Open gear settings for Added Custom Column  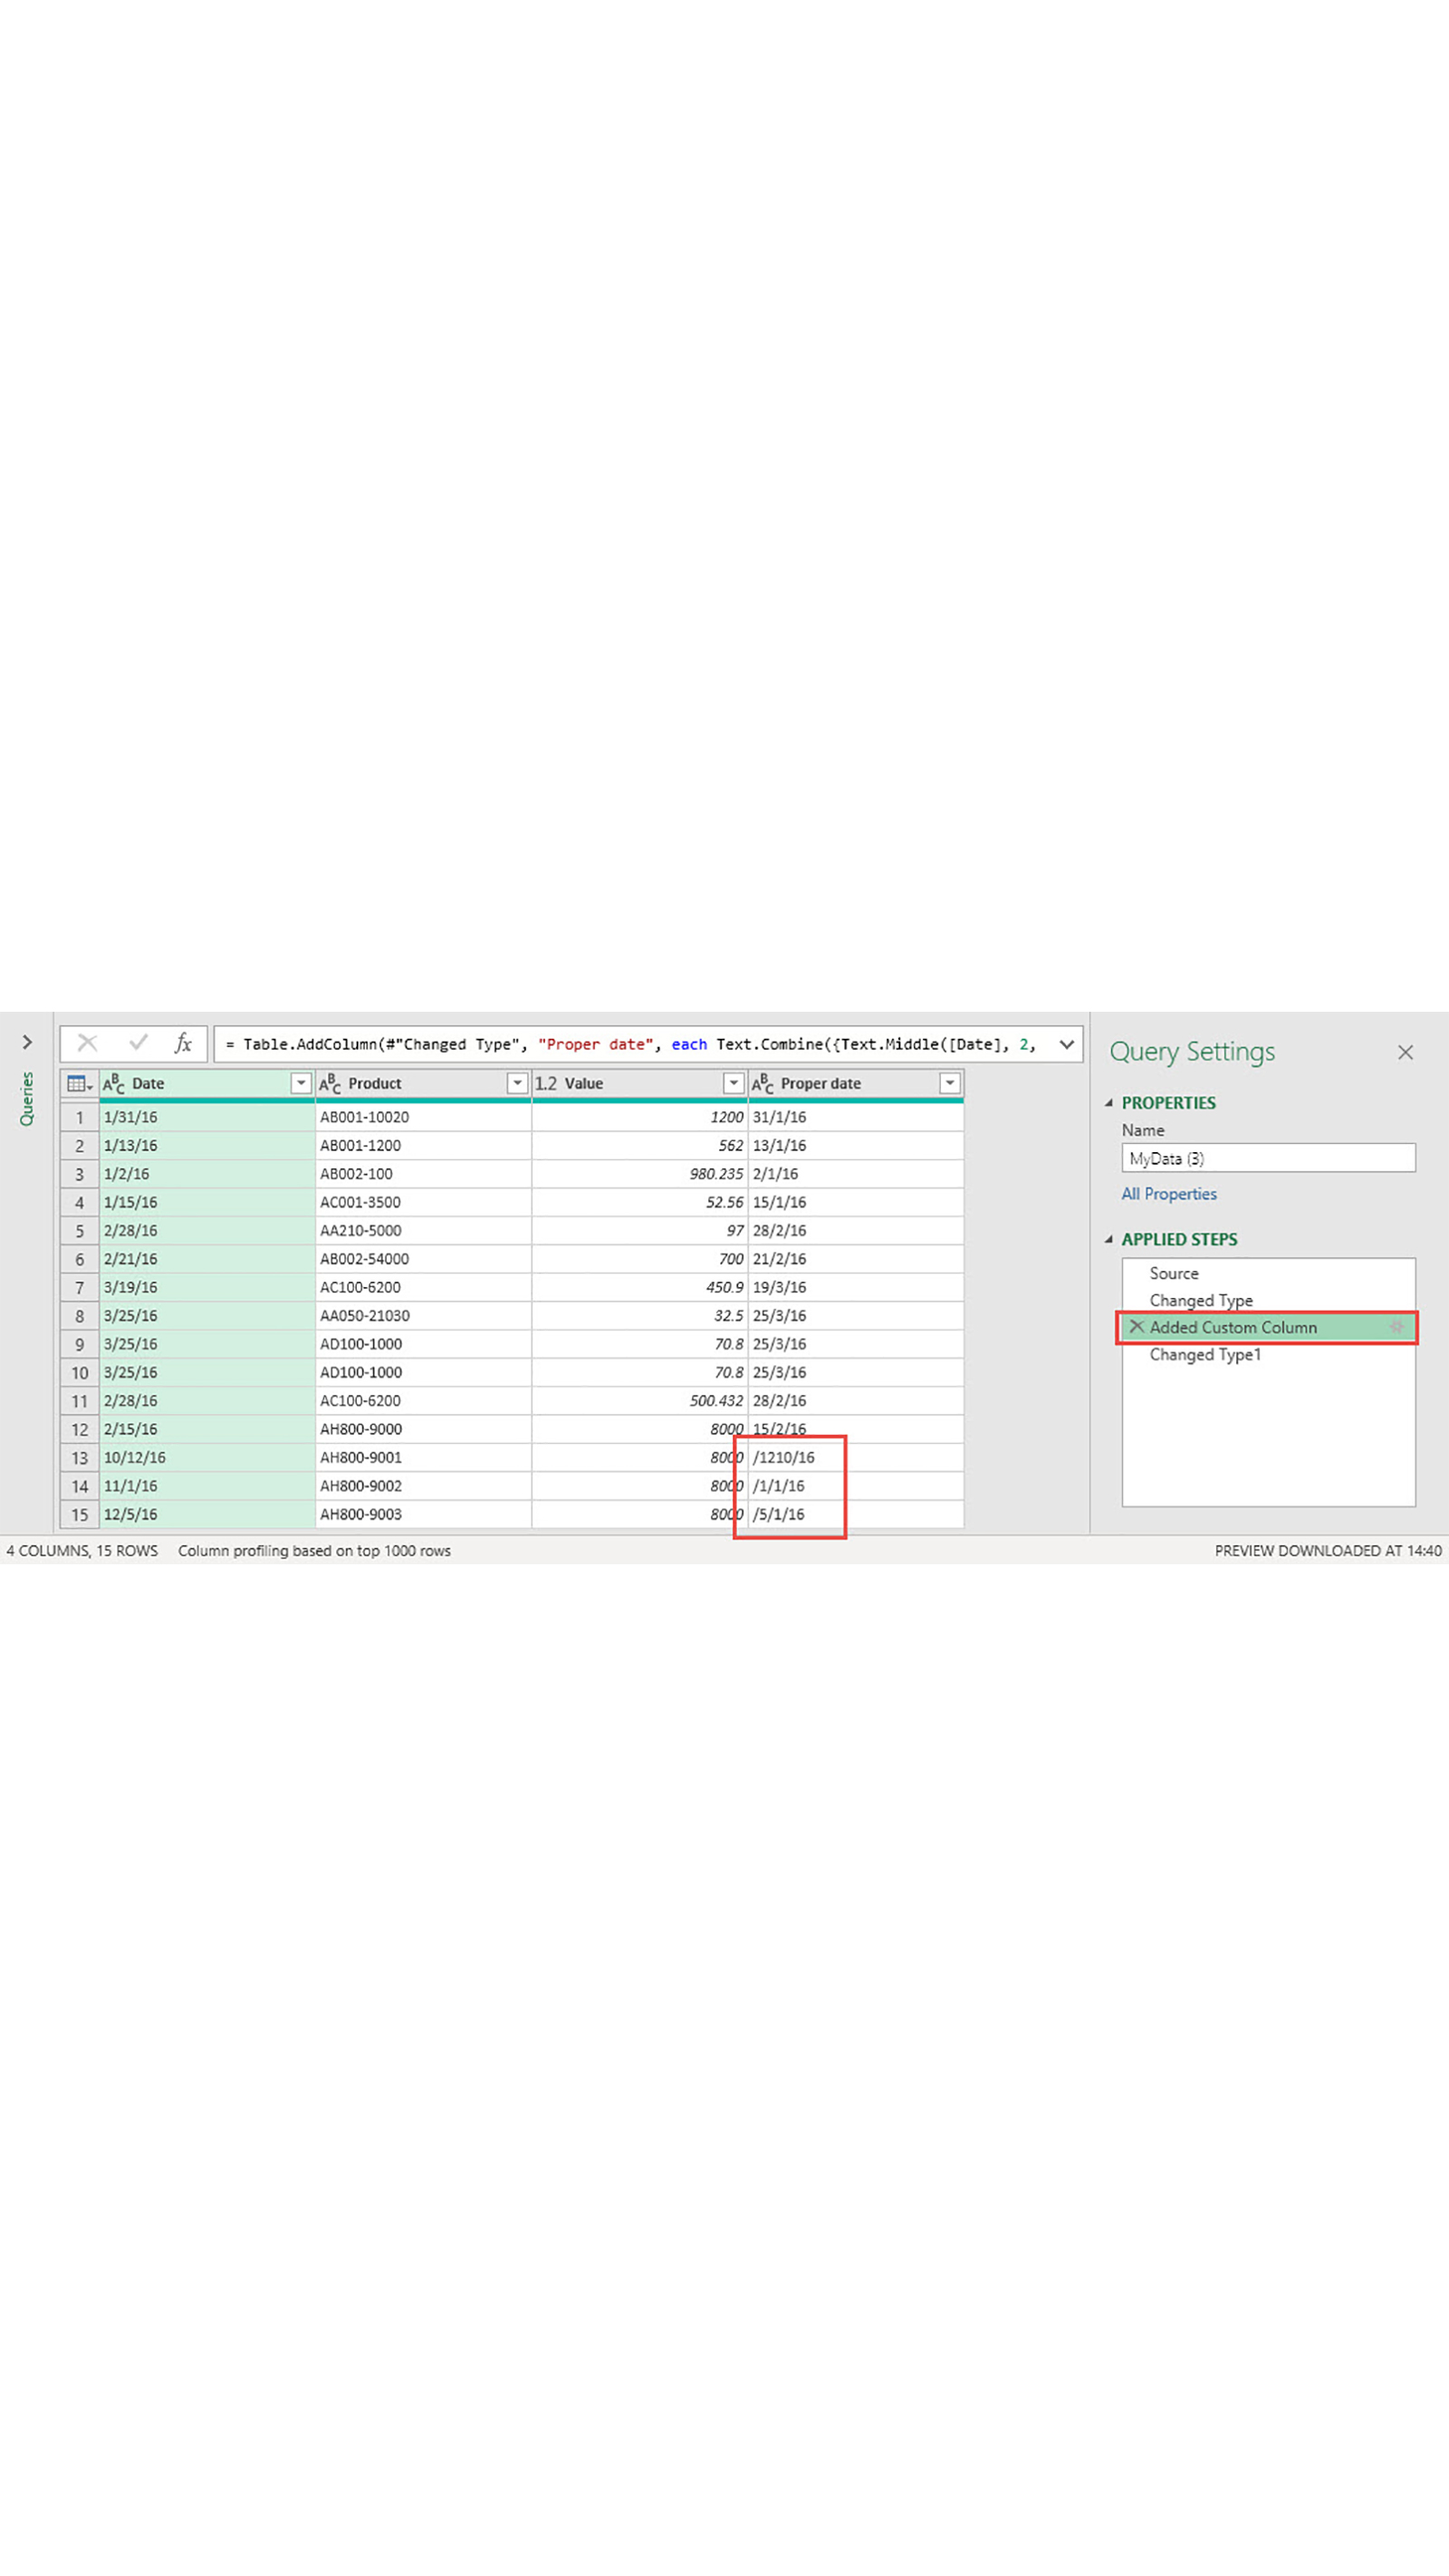(1397, 1327)
